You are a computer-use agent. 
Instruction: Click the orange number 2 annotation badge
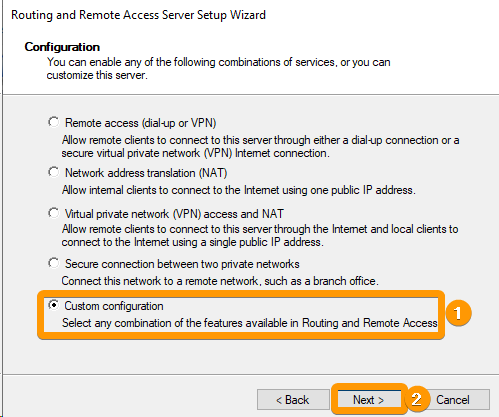(x=417, y=399)
